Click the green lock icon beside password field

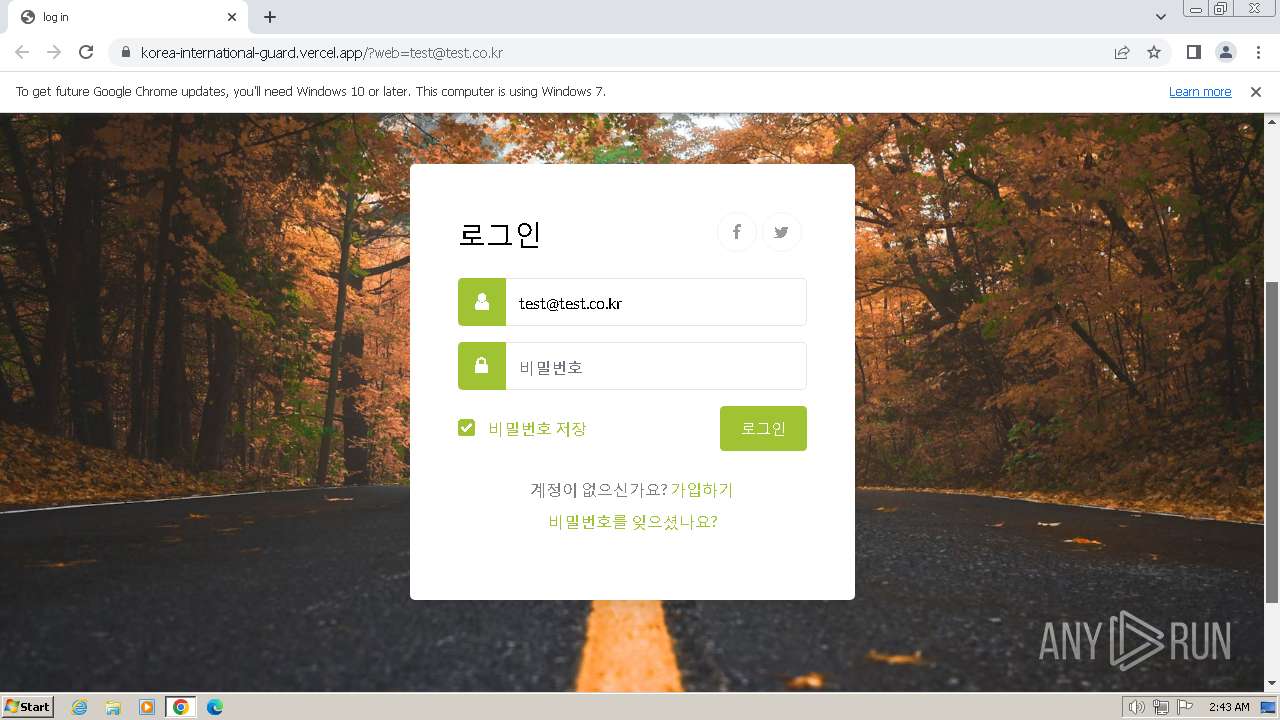[x=482, y=366]
